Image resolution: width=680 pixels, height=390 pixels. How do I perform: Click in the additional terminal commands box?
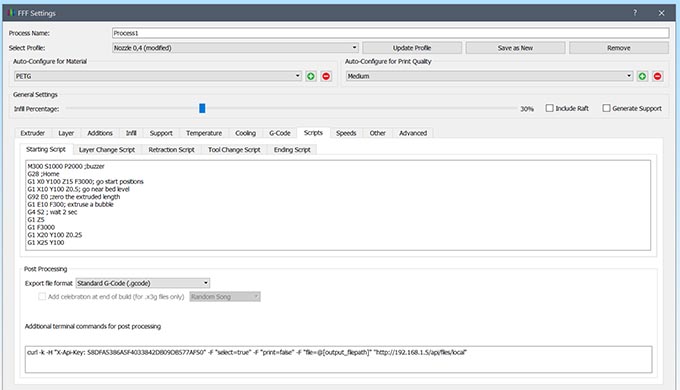pyautogui.click(x=338, y=359)
